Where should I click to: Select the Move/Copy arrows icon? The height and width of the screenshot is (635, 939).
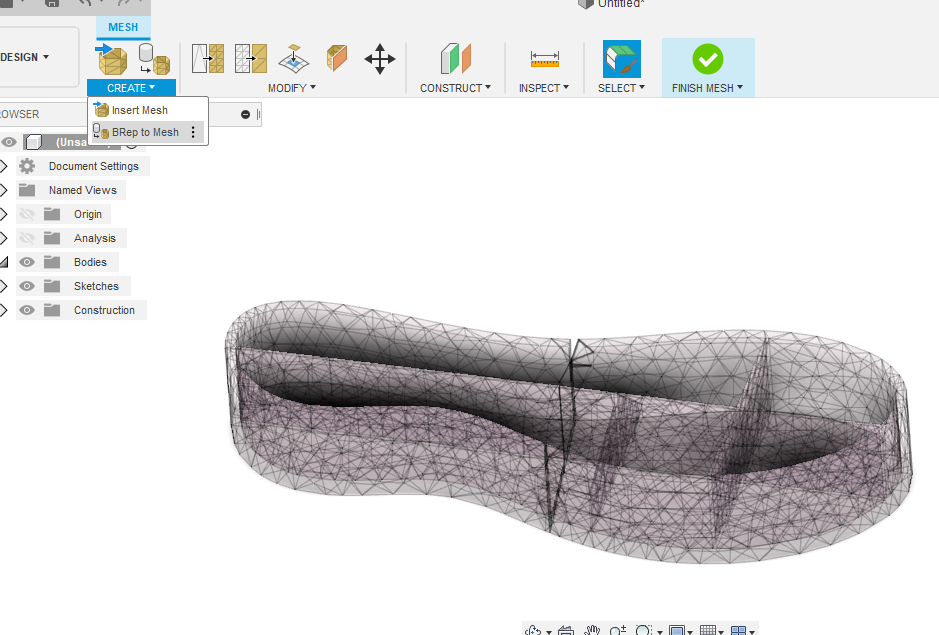tap(380, 59)
